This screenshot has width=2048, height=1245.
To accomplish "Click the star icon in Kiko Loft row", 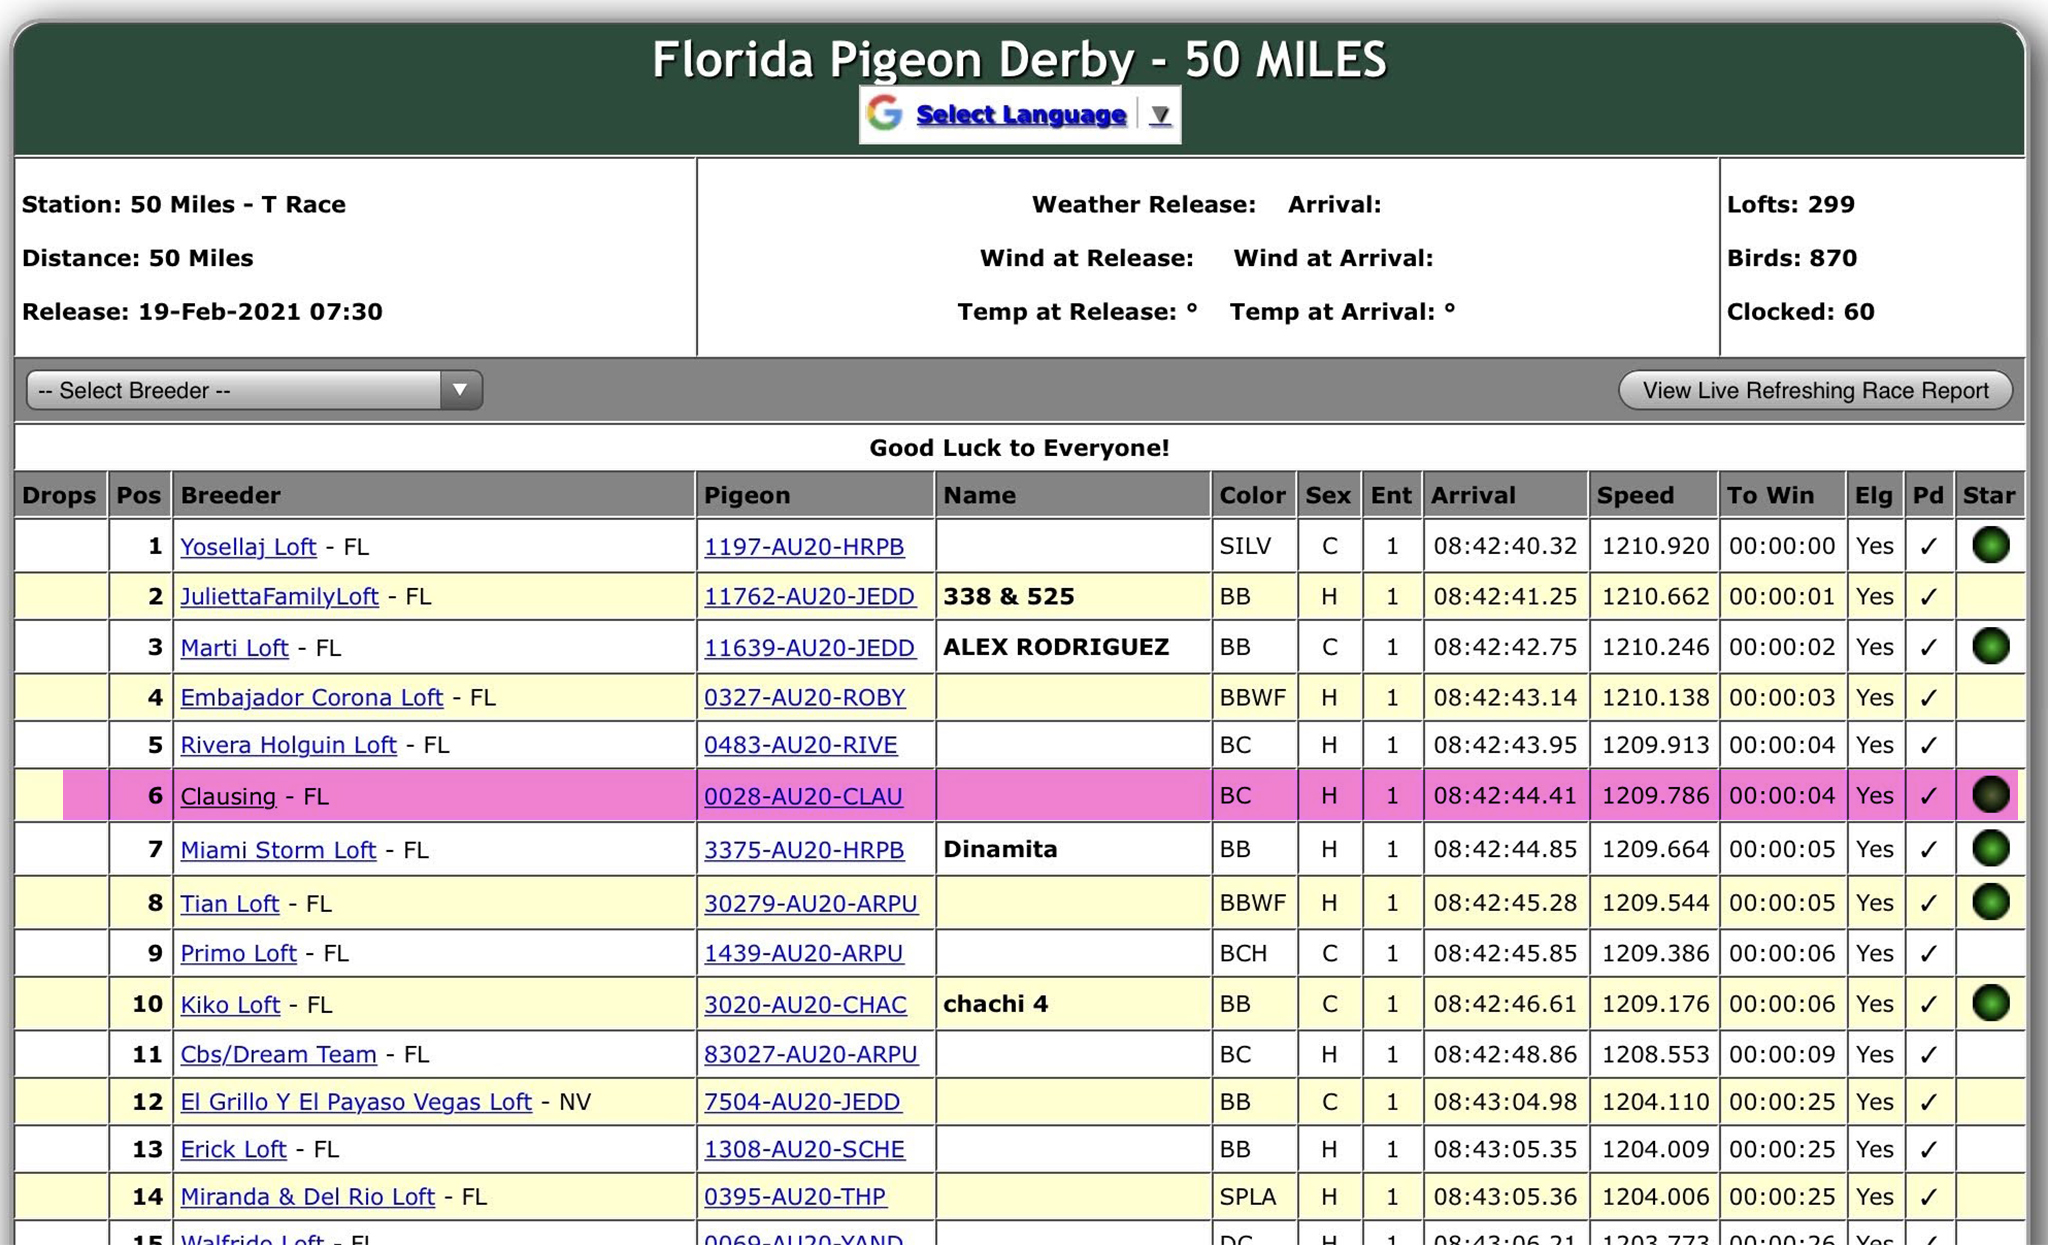I will [x=1990, y=1003].
